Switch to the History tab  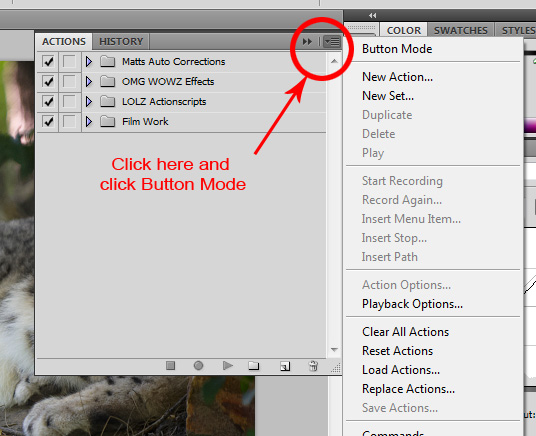[121, 42]
